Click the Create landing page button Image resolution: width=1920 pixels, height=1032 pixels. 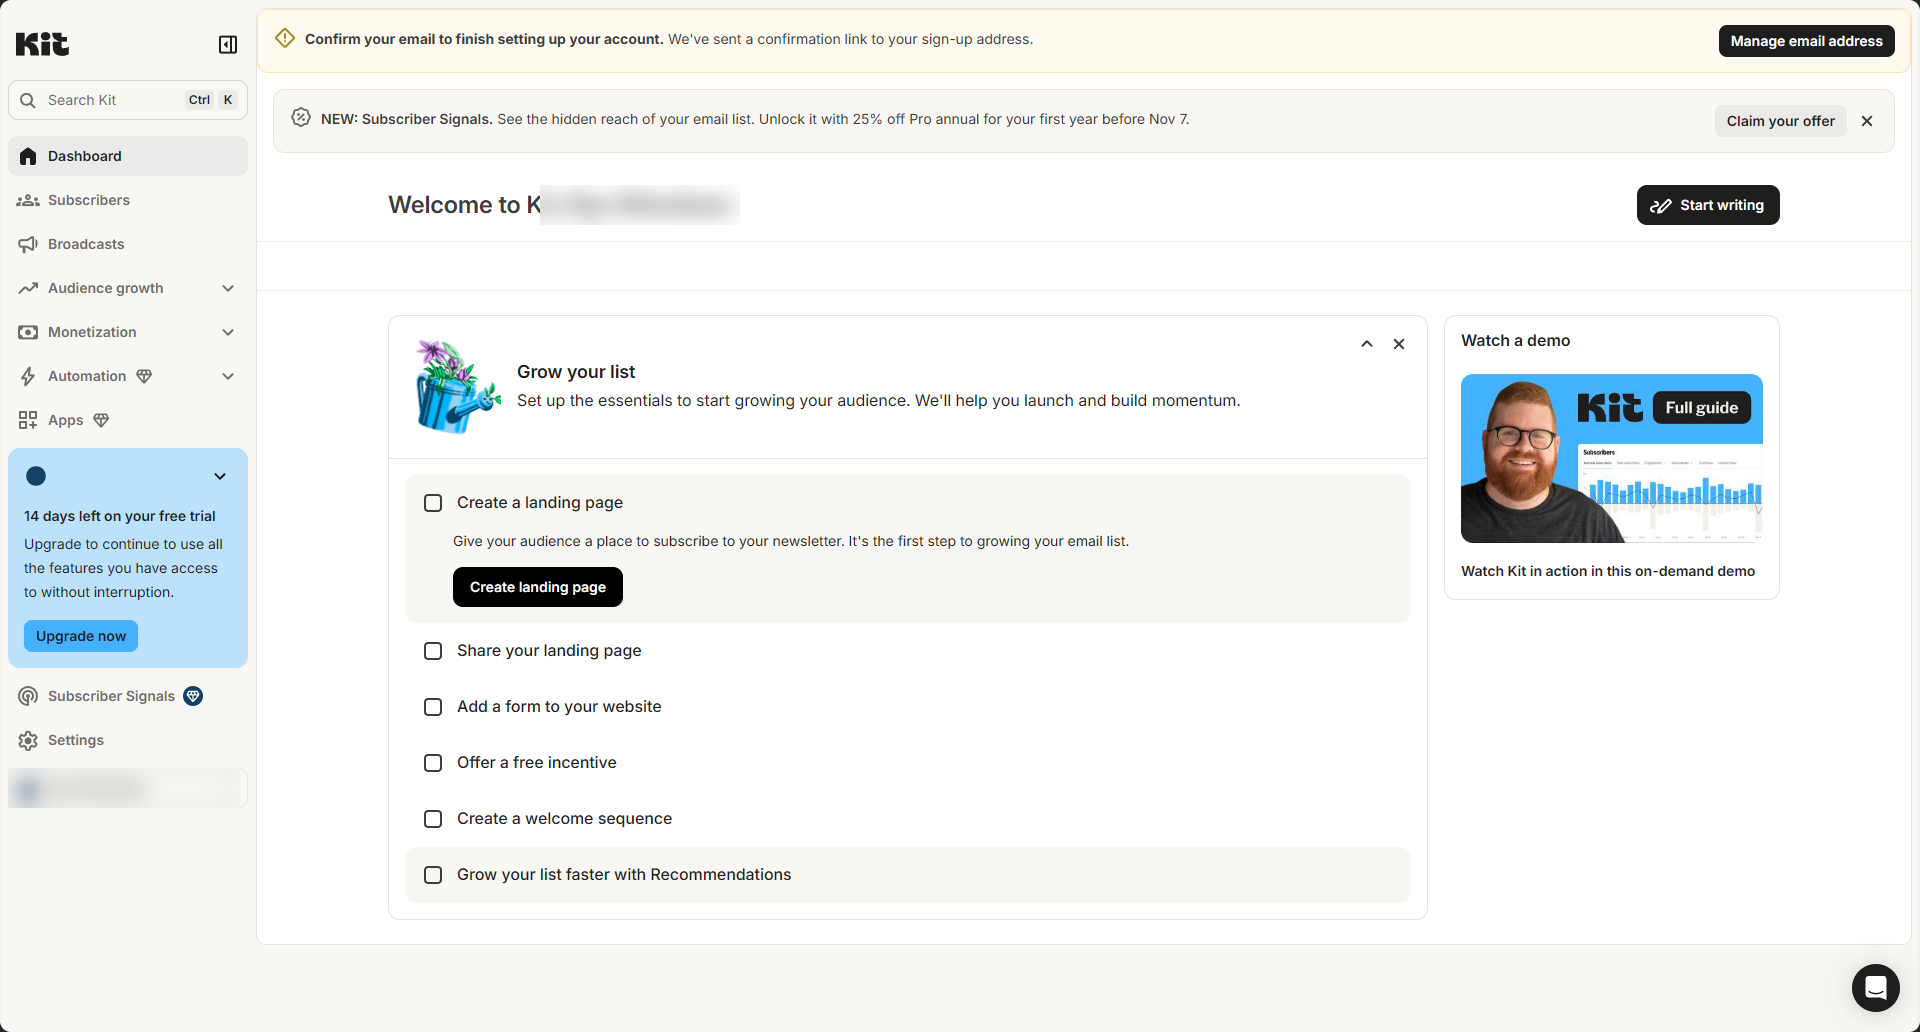[x=538, y=587]
